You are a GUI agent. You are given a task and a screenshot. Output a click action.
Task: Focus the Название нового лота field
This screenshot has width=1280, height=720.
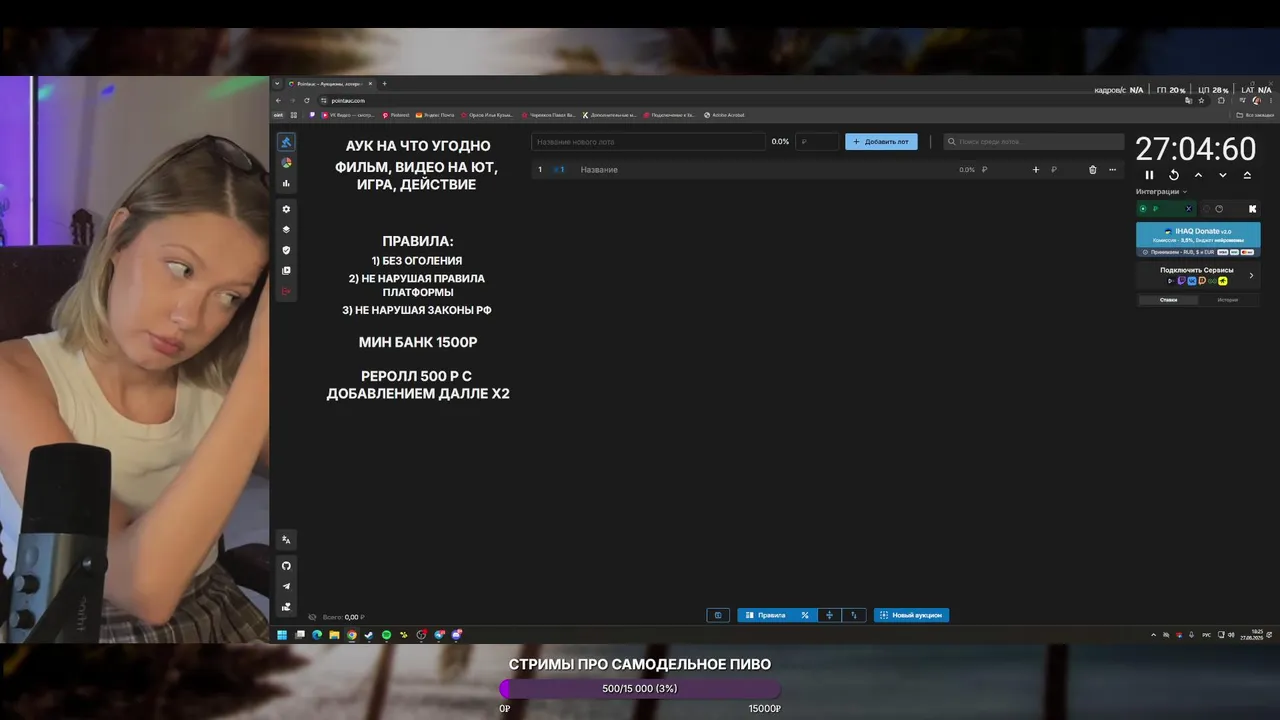pos(648,142)
